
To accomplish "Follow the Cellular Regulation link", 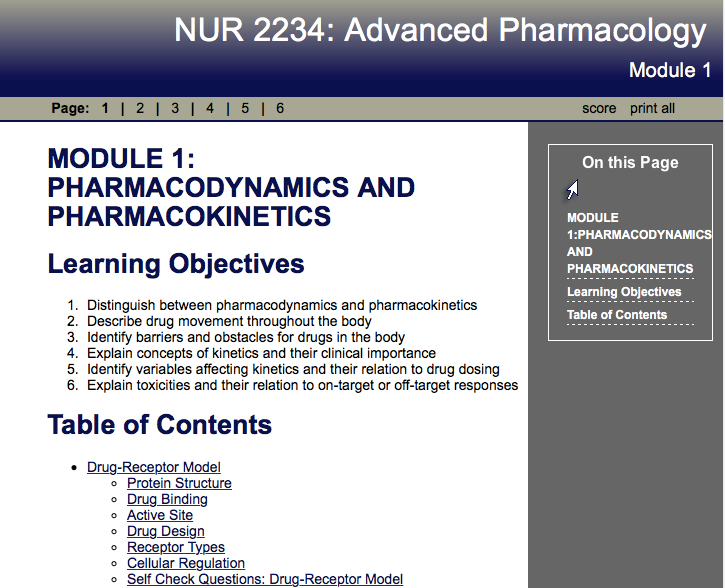I will [186, 563].
